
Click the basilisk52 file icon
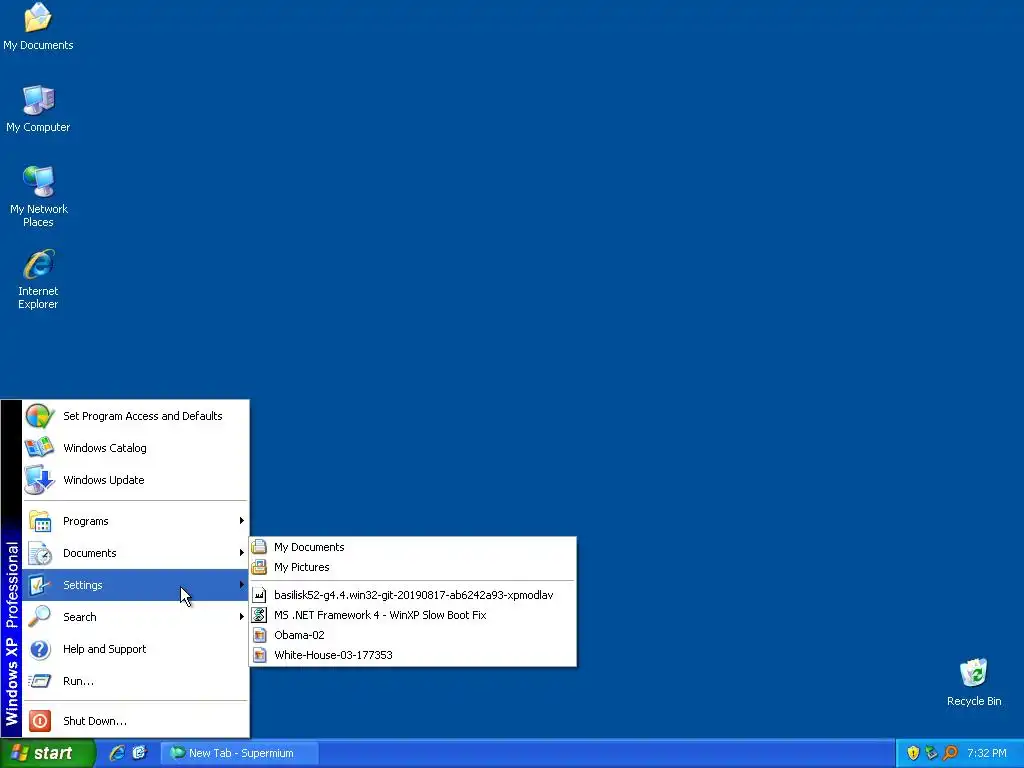[259, 595]
